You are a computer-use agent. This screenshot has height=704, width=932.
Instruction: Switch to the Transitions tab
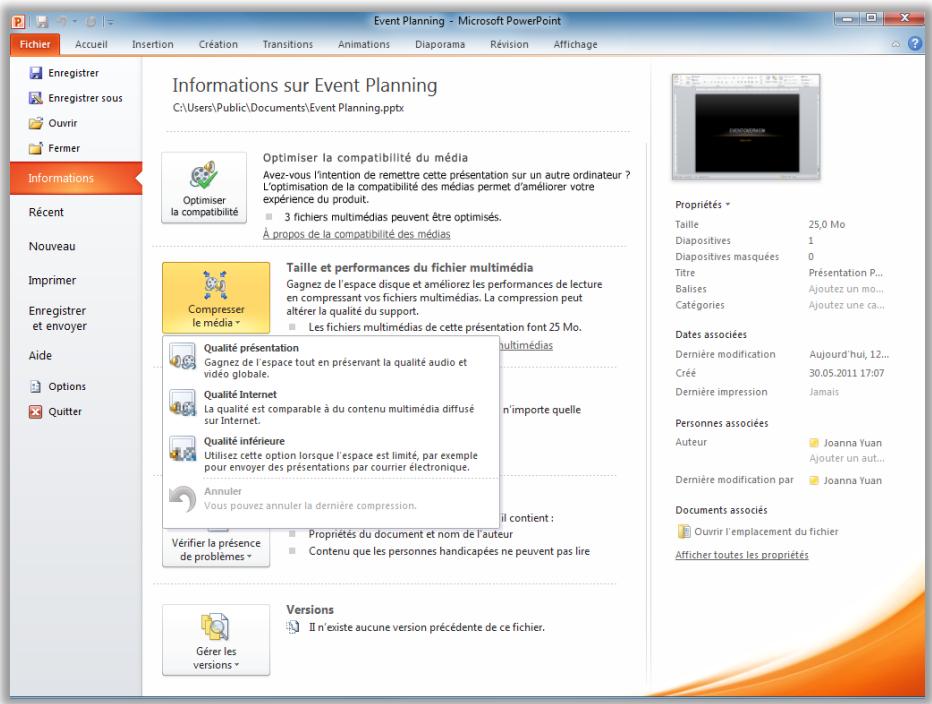point(288,44)
